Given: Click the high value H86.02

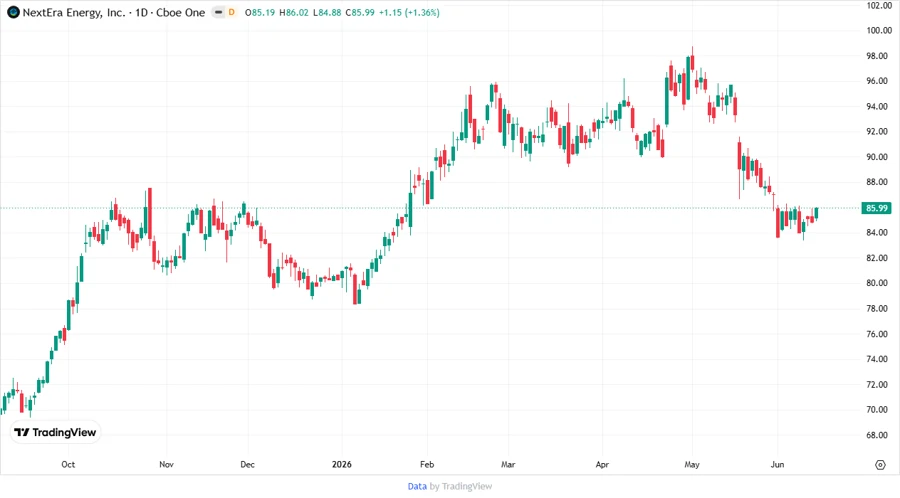Looking at the screenshot, I should [x=294, y=12].
